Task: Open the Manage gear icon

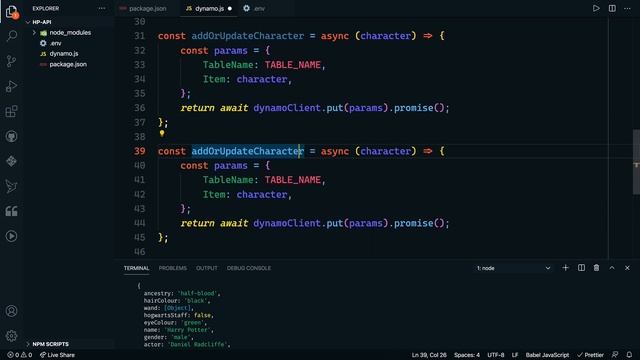Action: (11, 336)
